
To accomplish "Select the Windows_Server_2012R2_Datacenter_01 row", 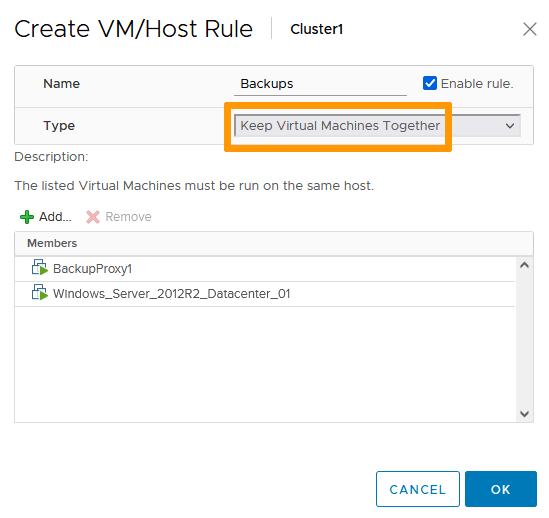I will click(265, 294).
